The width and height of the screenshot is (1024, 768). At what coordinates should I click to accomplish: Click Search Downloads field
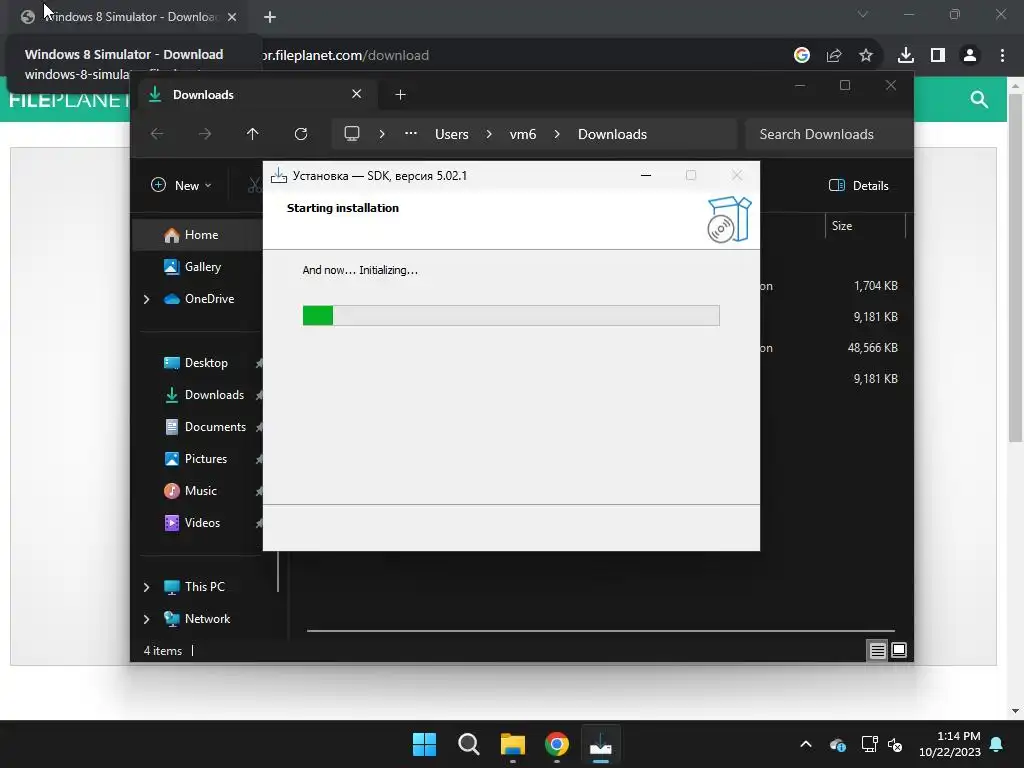[828, 134]
